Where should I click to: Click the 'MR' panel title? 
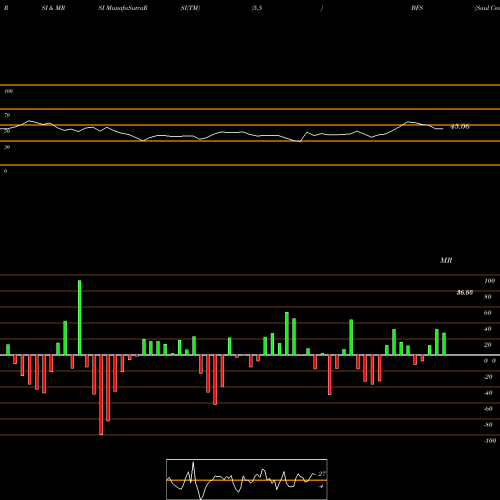pos(446,260)
